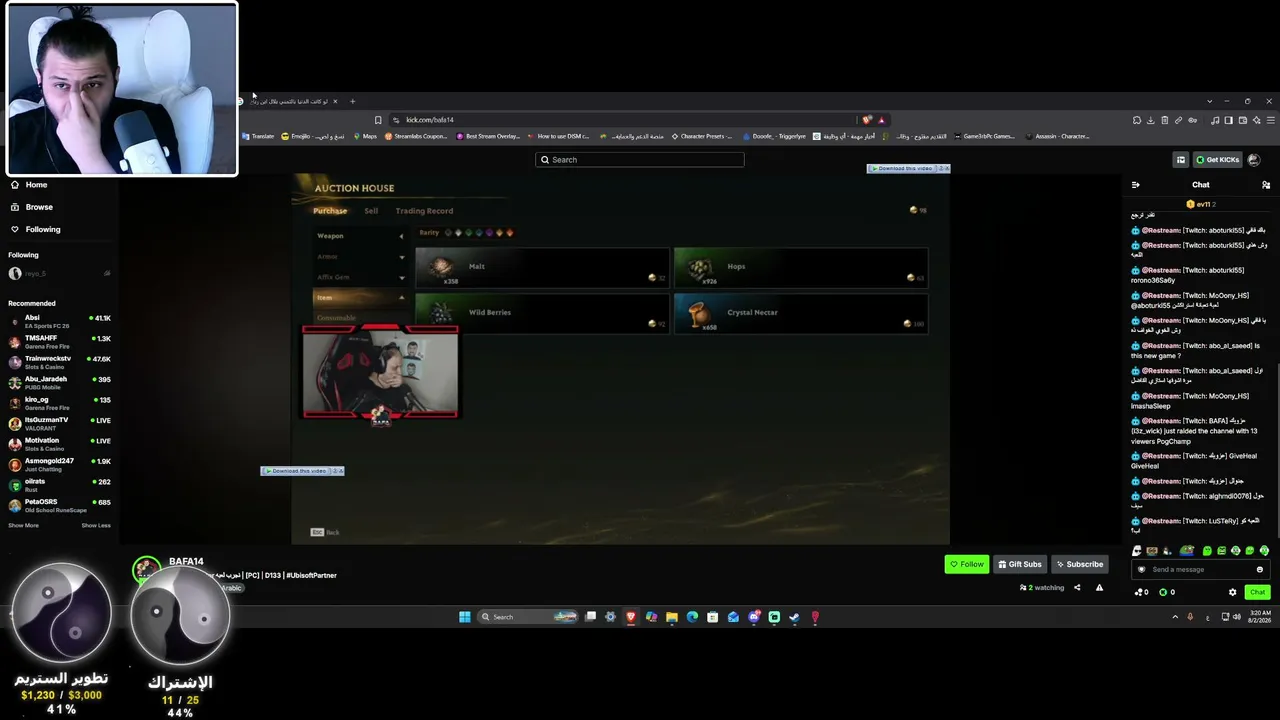
Task: Expand the Armor category
Action: 360,257
